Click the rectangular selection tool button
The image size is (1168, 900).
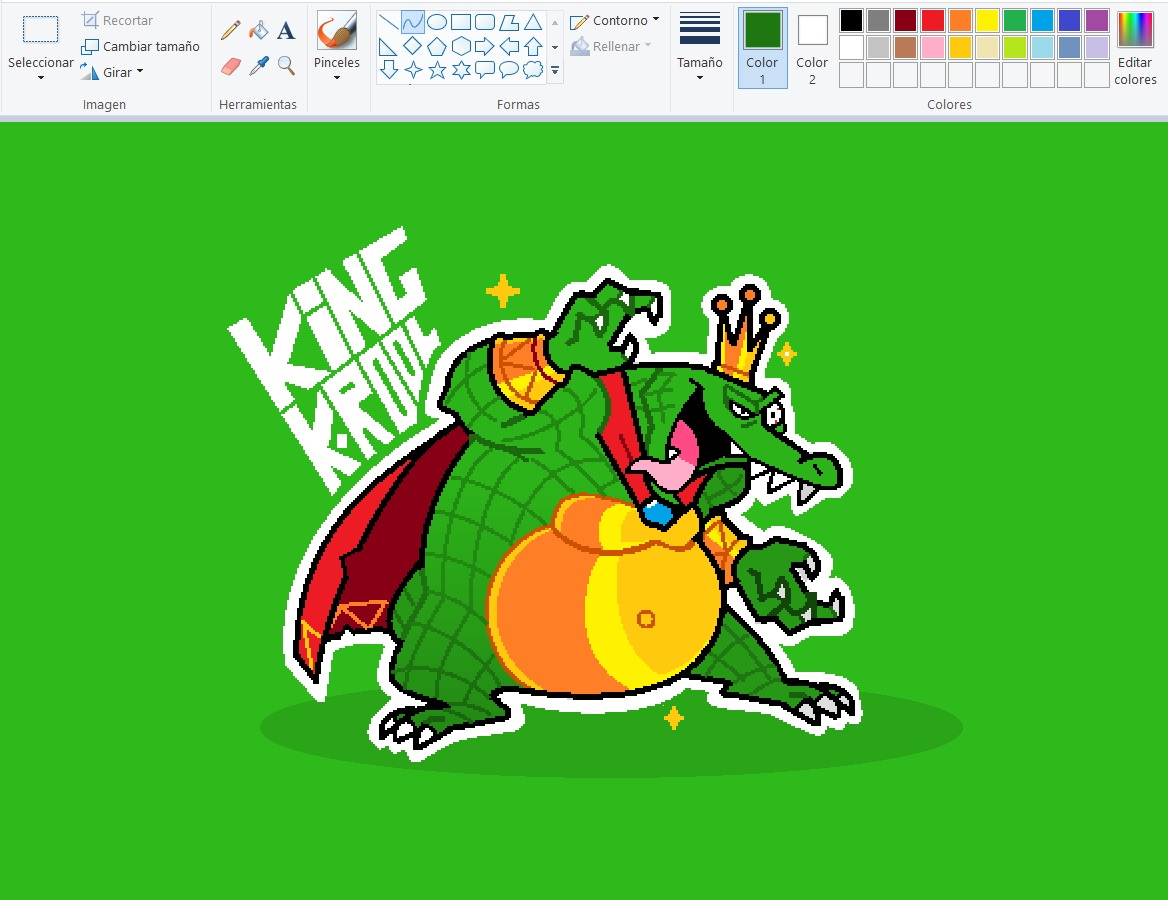coord(40,30)
